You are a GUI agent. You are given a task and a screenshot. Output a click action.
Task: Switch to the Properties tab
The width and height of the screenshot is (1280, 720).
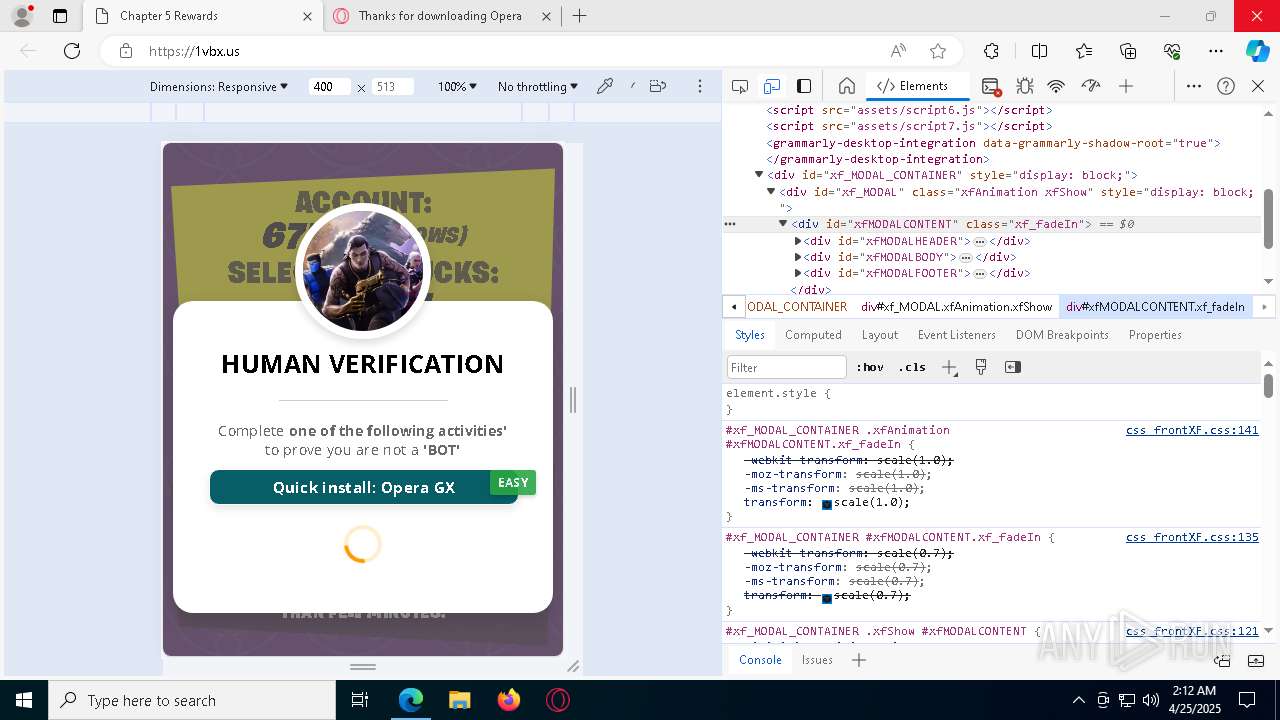tap(1155, 335)
